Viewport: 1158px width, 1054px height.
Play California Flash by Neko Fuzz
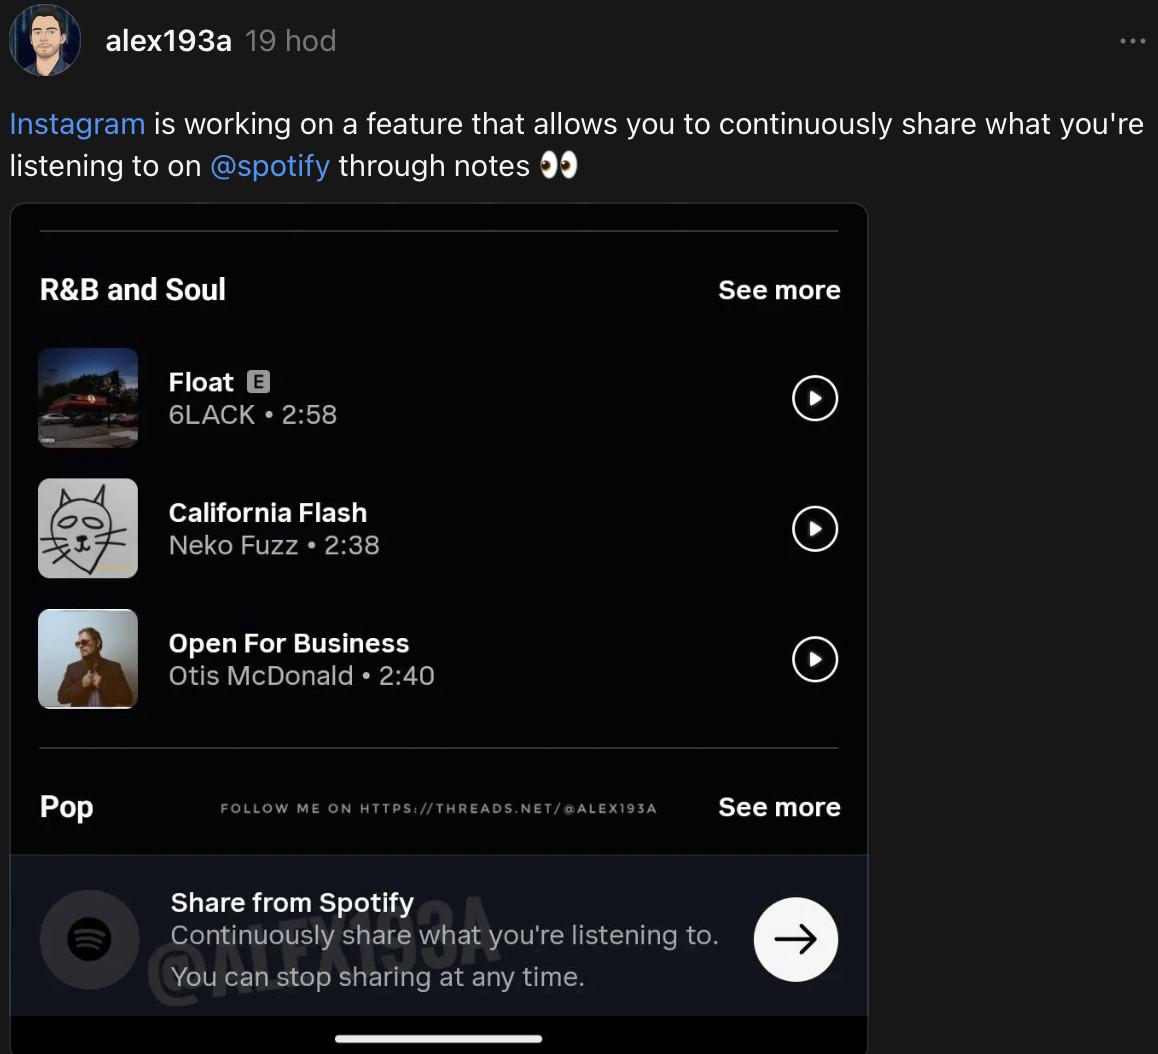click(815, 529)
